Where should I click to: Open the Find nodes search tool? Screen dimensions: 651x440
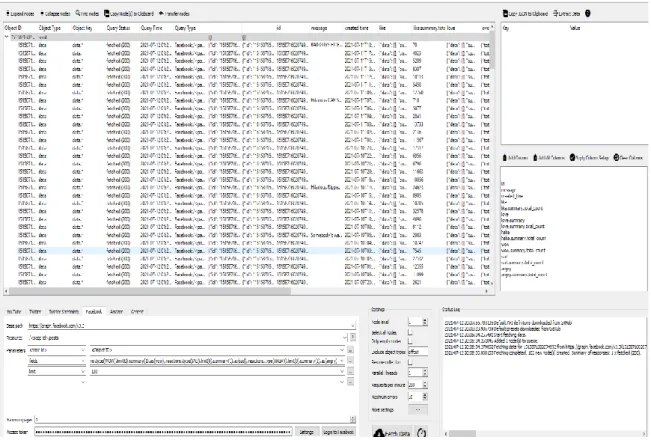point(87,14)
